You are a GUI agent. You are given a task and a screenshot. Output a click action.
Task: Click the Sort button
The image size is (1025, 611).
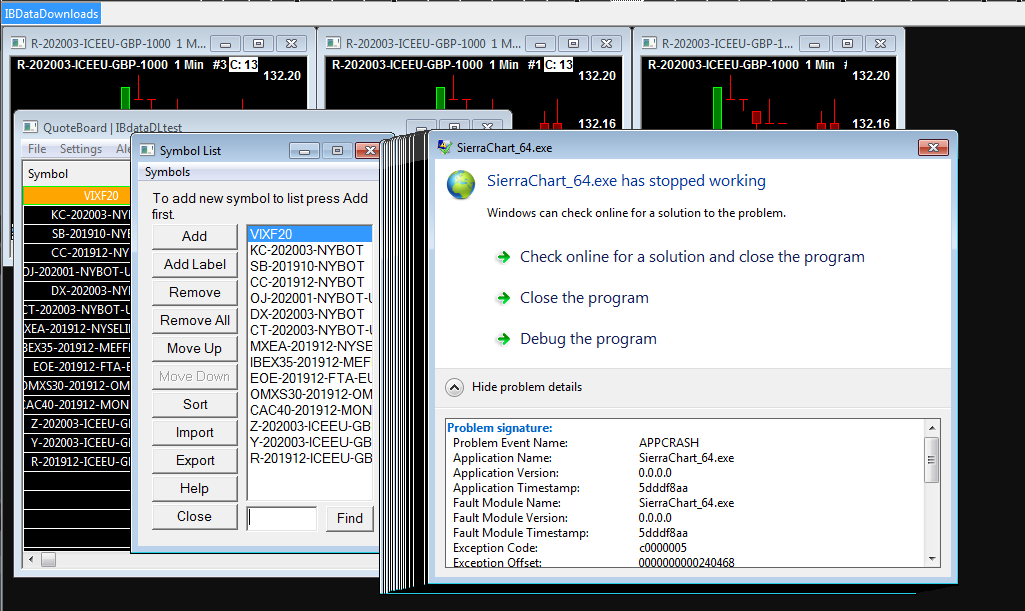[194, 405]
